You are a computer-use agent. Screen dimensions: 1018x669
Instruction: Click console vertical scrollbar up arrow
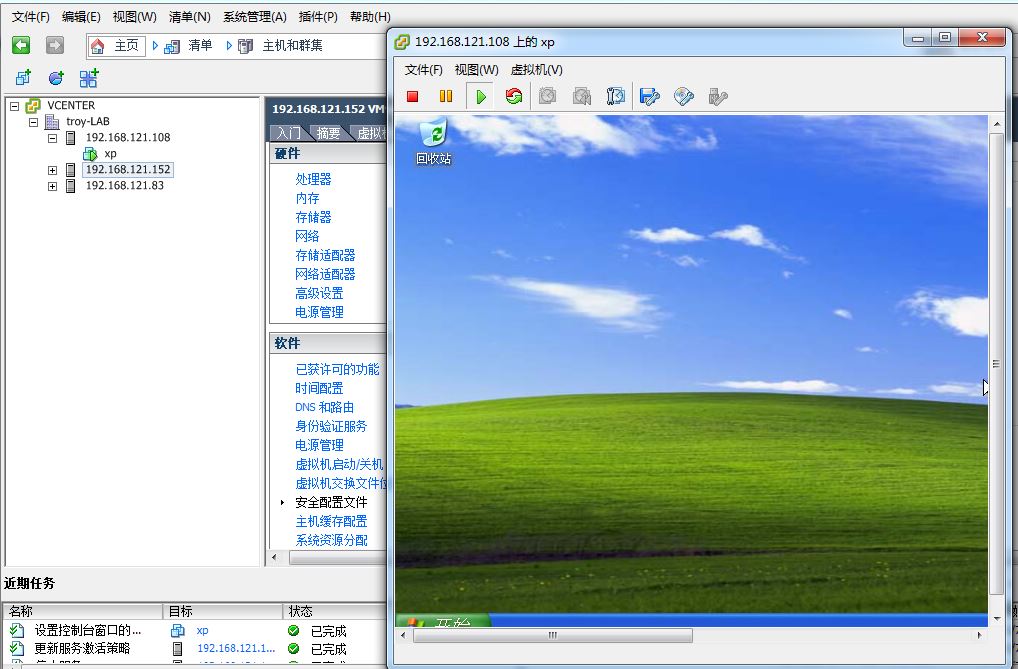(x=997, y=123)
